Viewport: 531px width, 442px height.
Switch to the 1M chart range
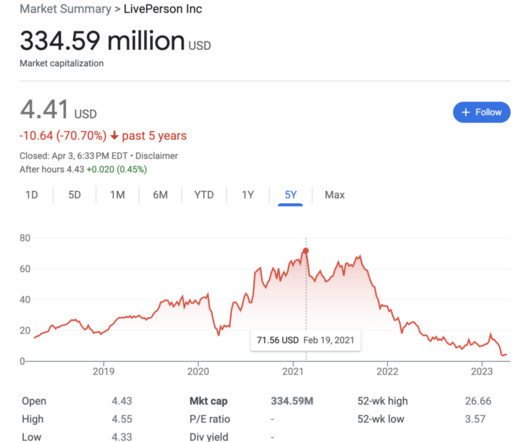117,195
